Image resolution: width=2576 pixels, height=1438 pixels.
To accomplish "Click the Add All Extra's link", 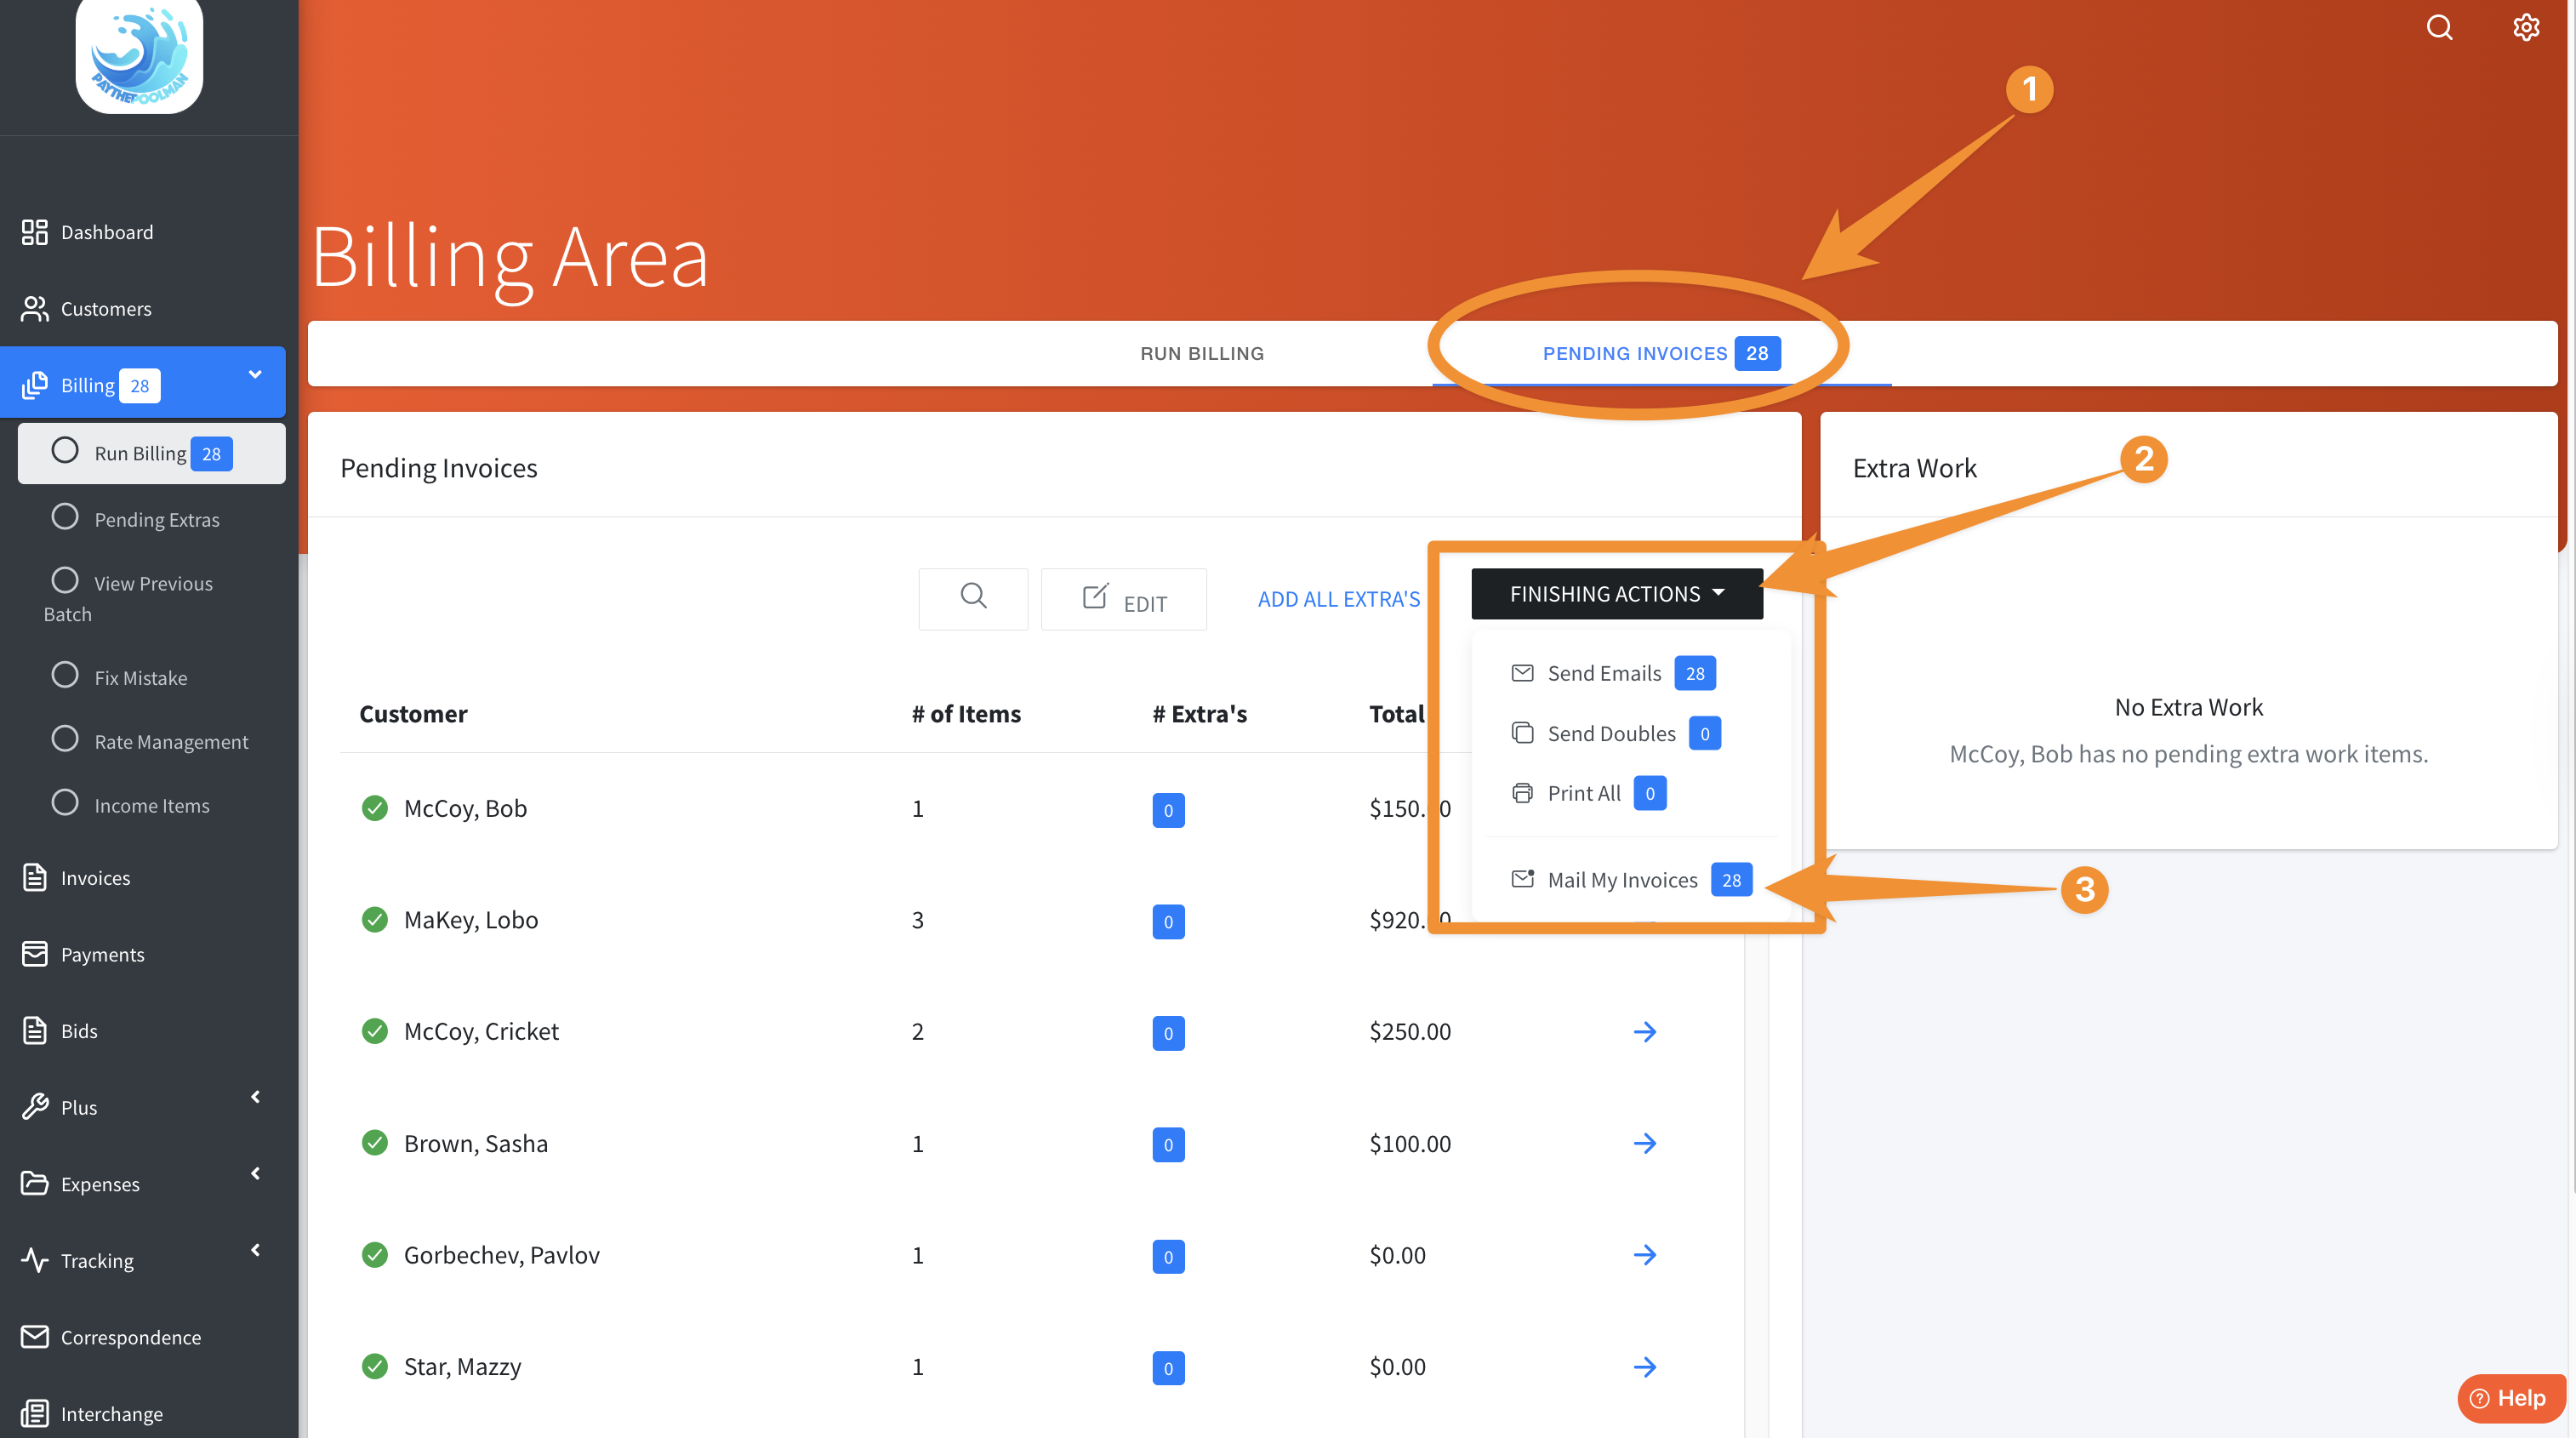I will pyautogui.click(x=1338, y=599).
